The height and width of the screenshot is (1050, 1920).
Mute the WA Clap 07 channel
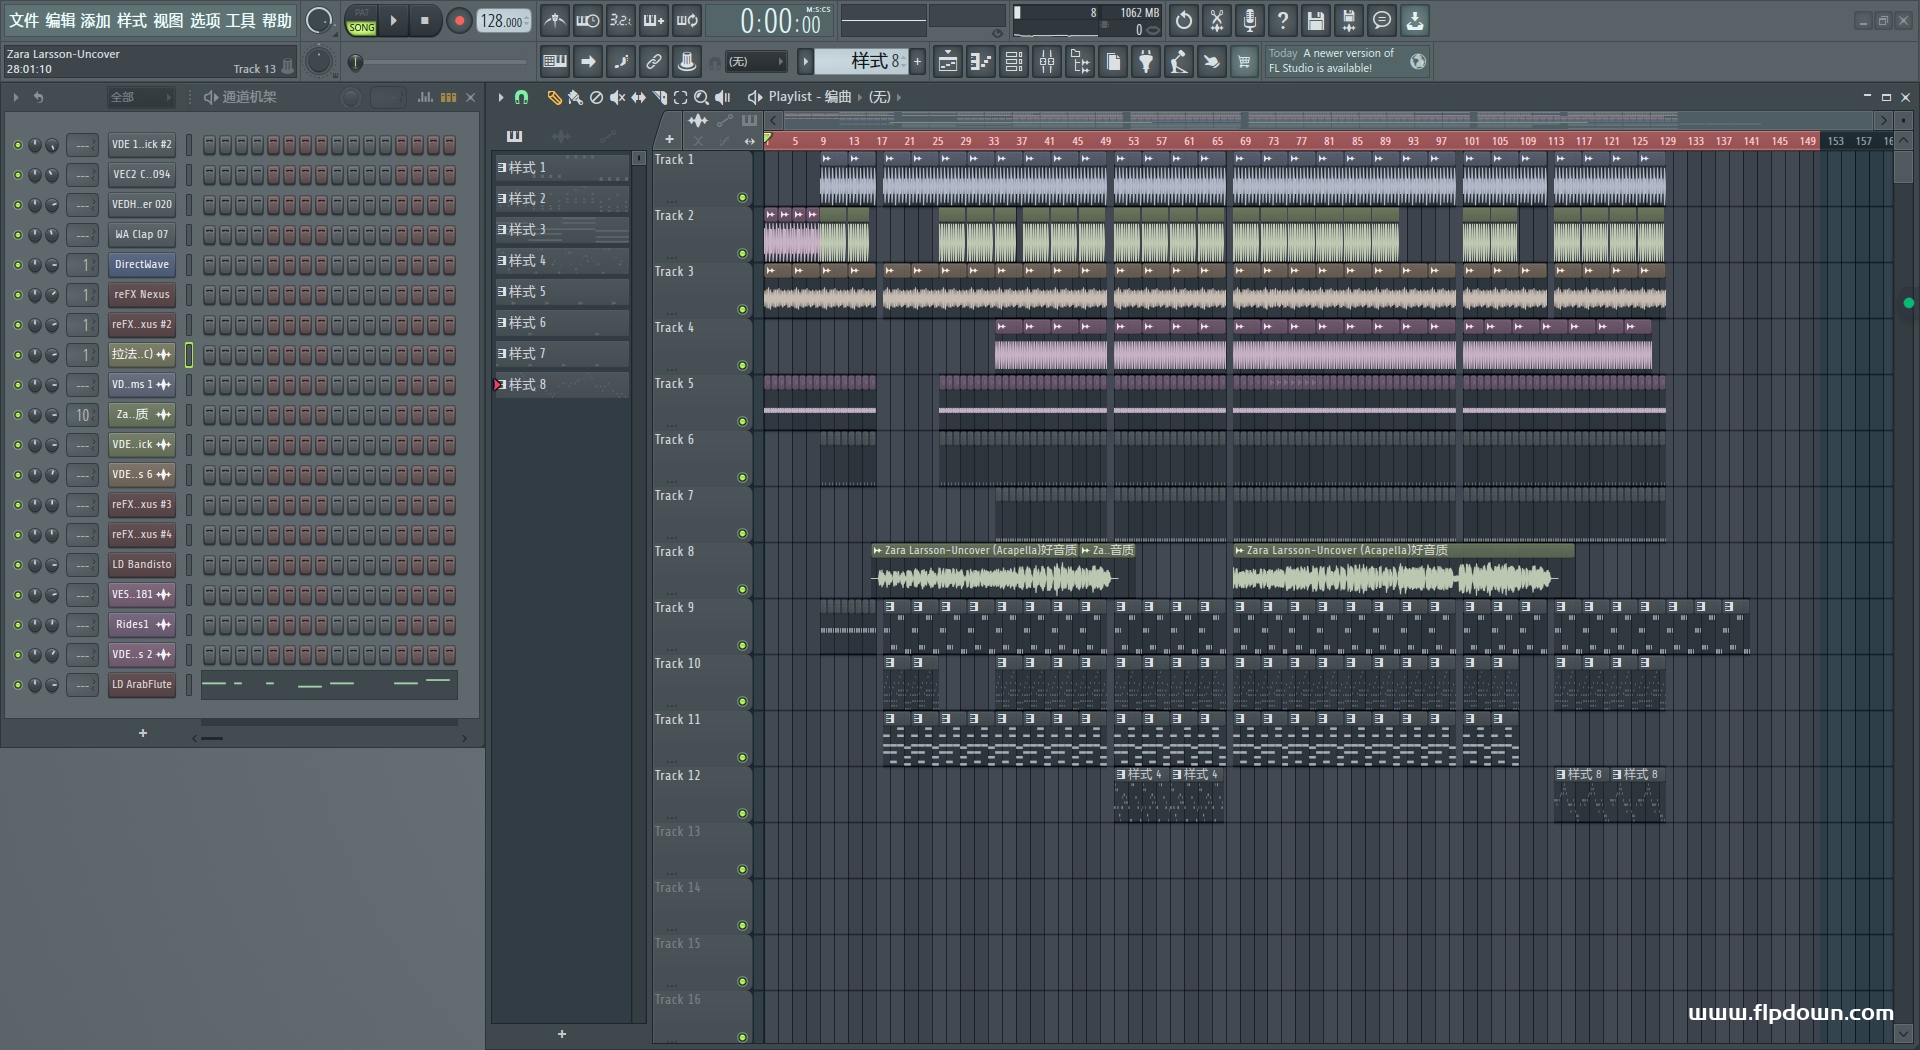point(17,235)
